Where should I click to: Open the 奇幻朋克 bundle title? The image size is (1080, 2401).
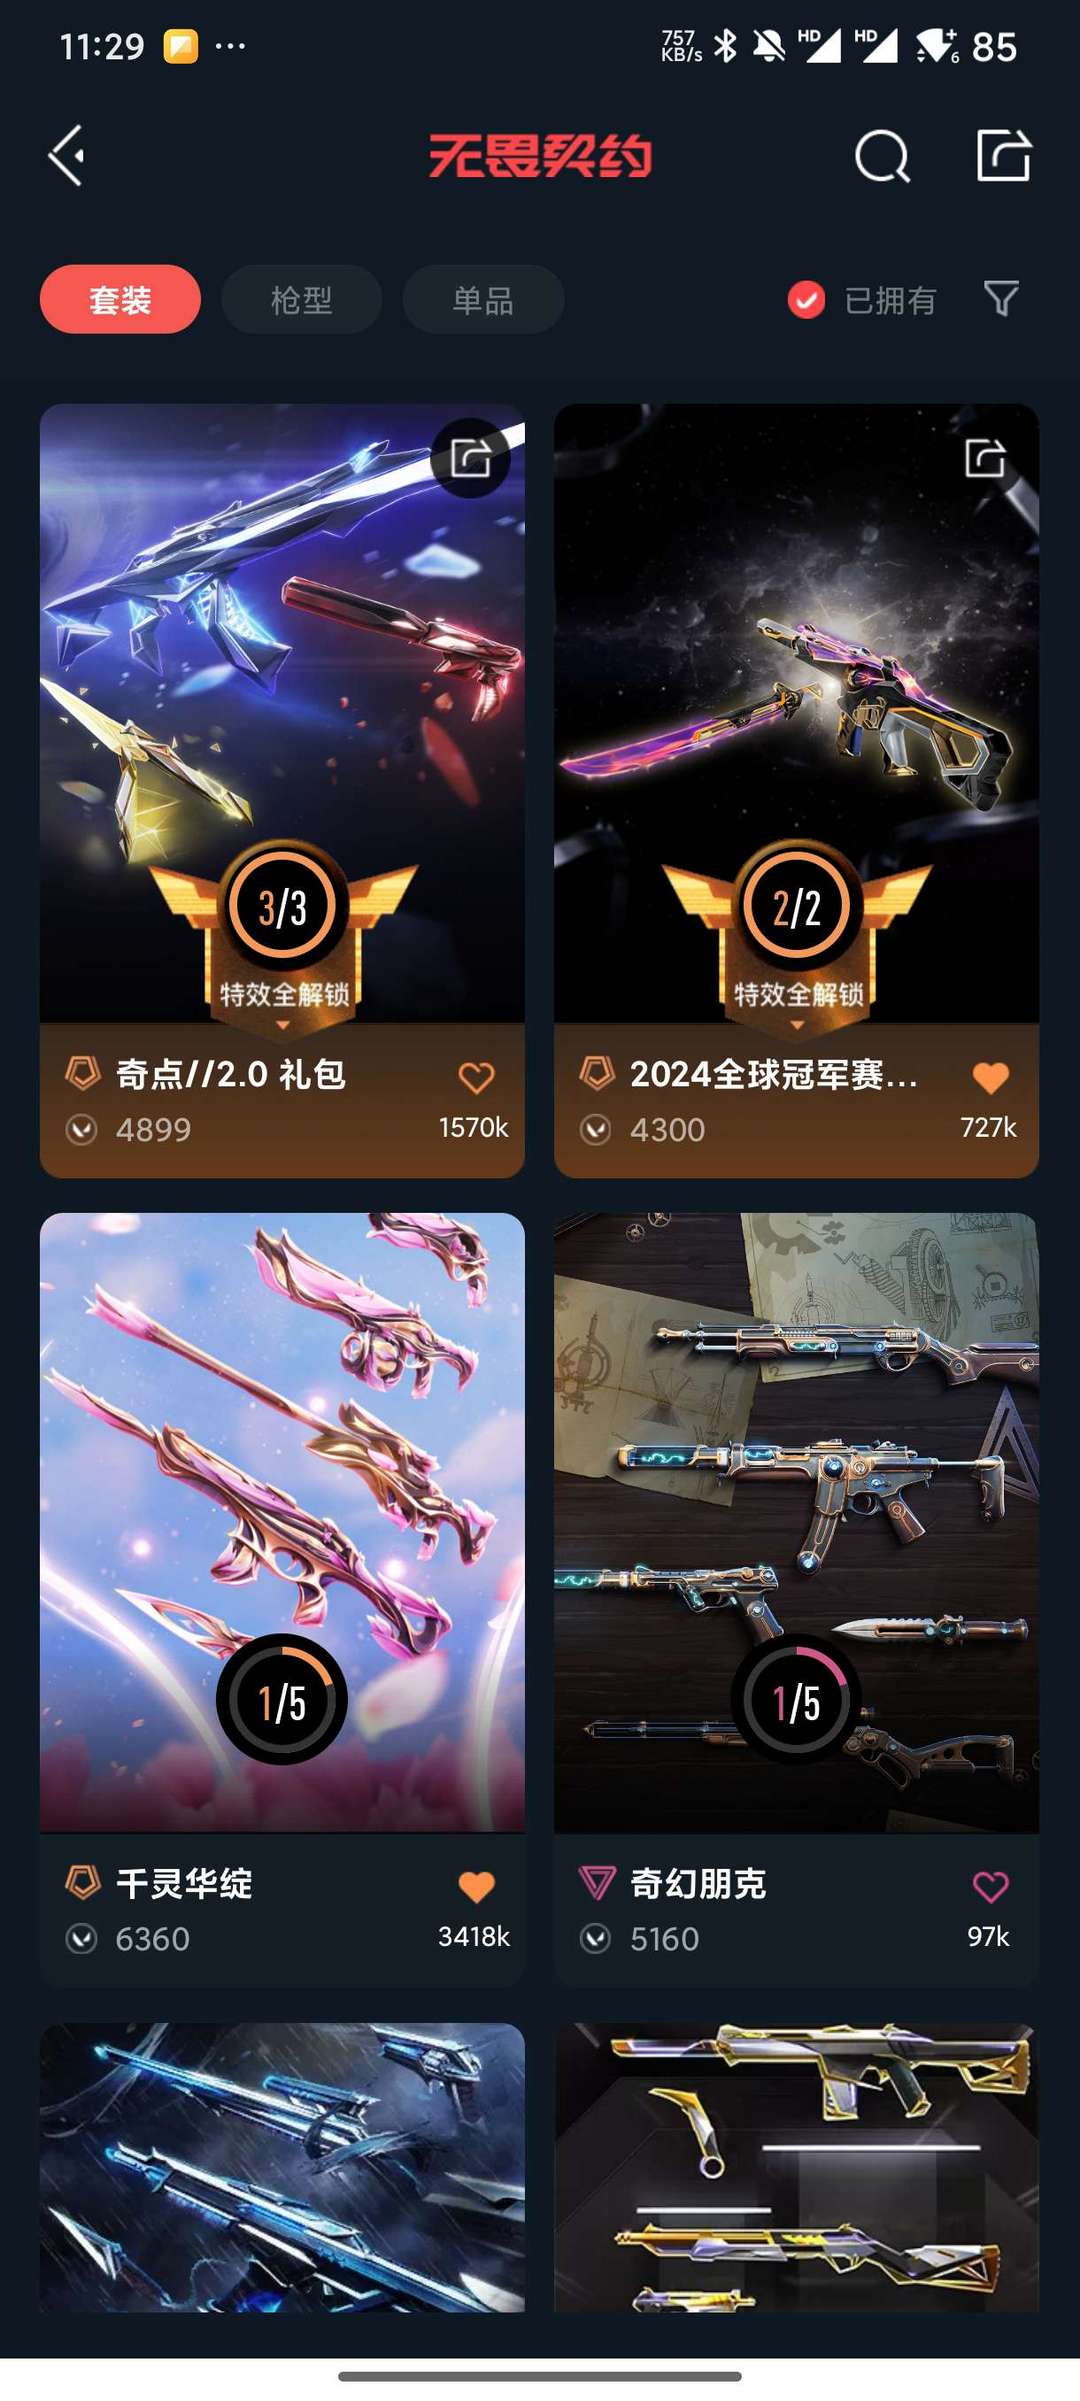click(x=698, y=1884)
